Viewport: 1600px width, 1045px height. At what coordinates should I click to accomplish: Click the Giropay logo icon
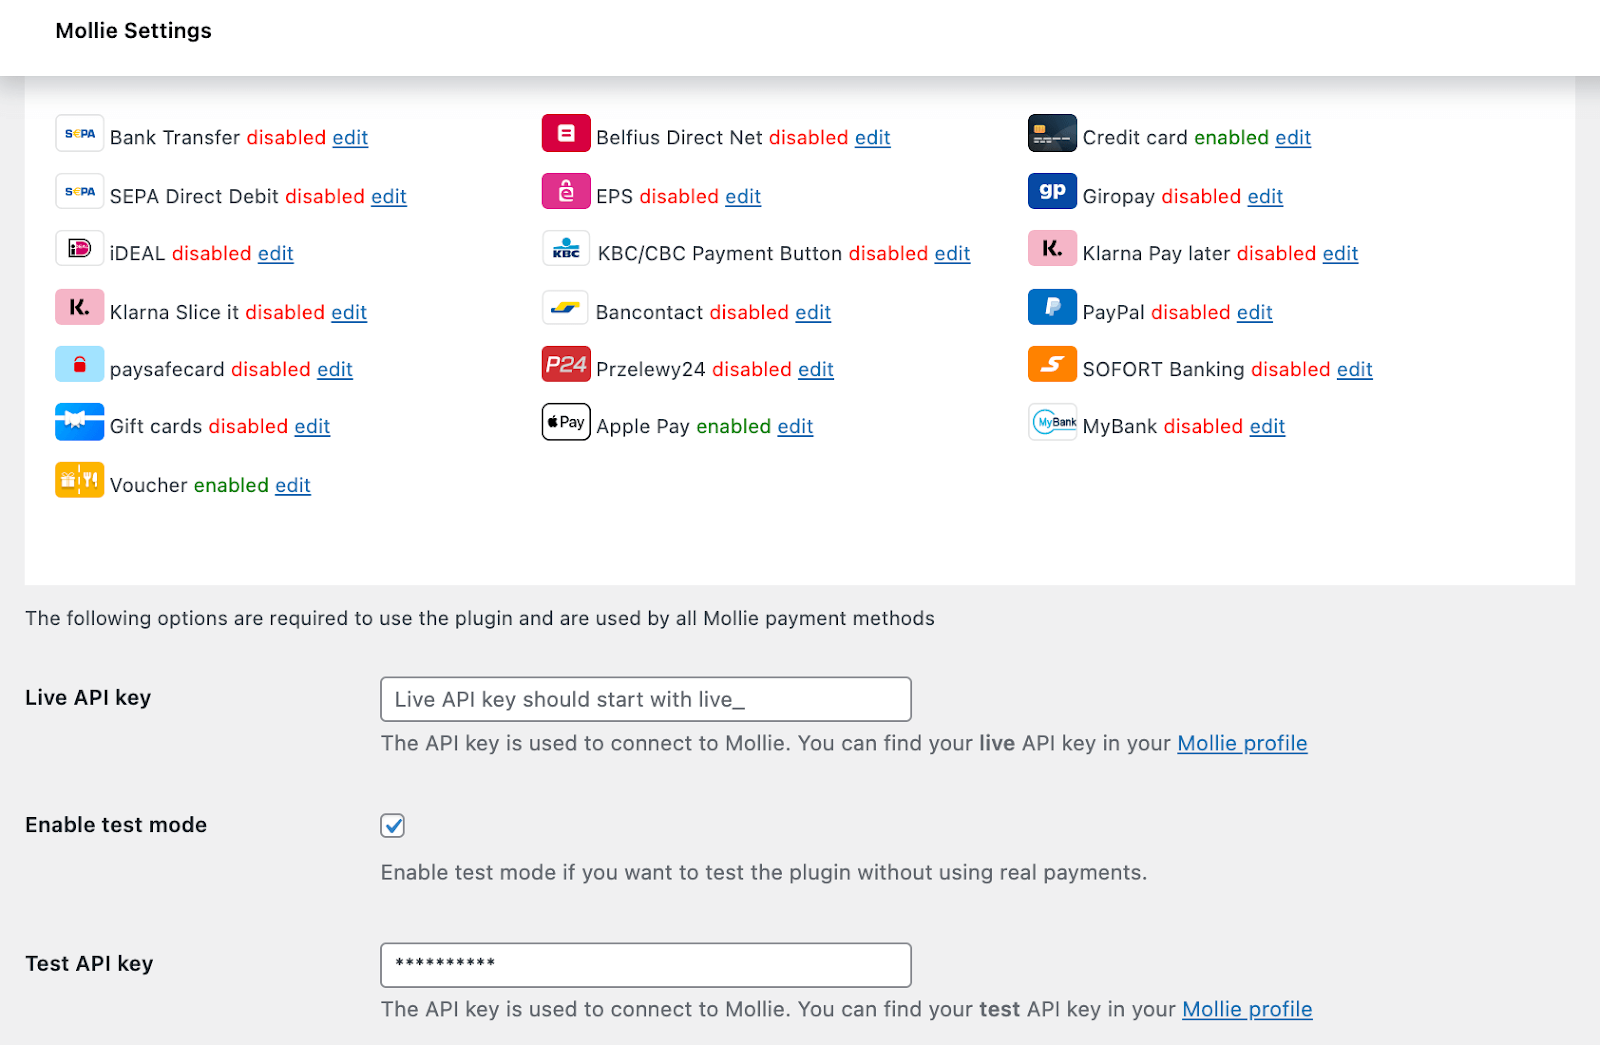point(1052,191)
